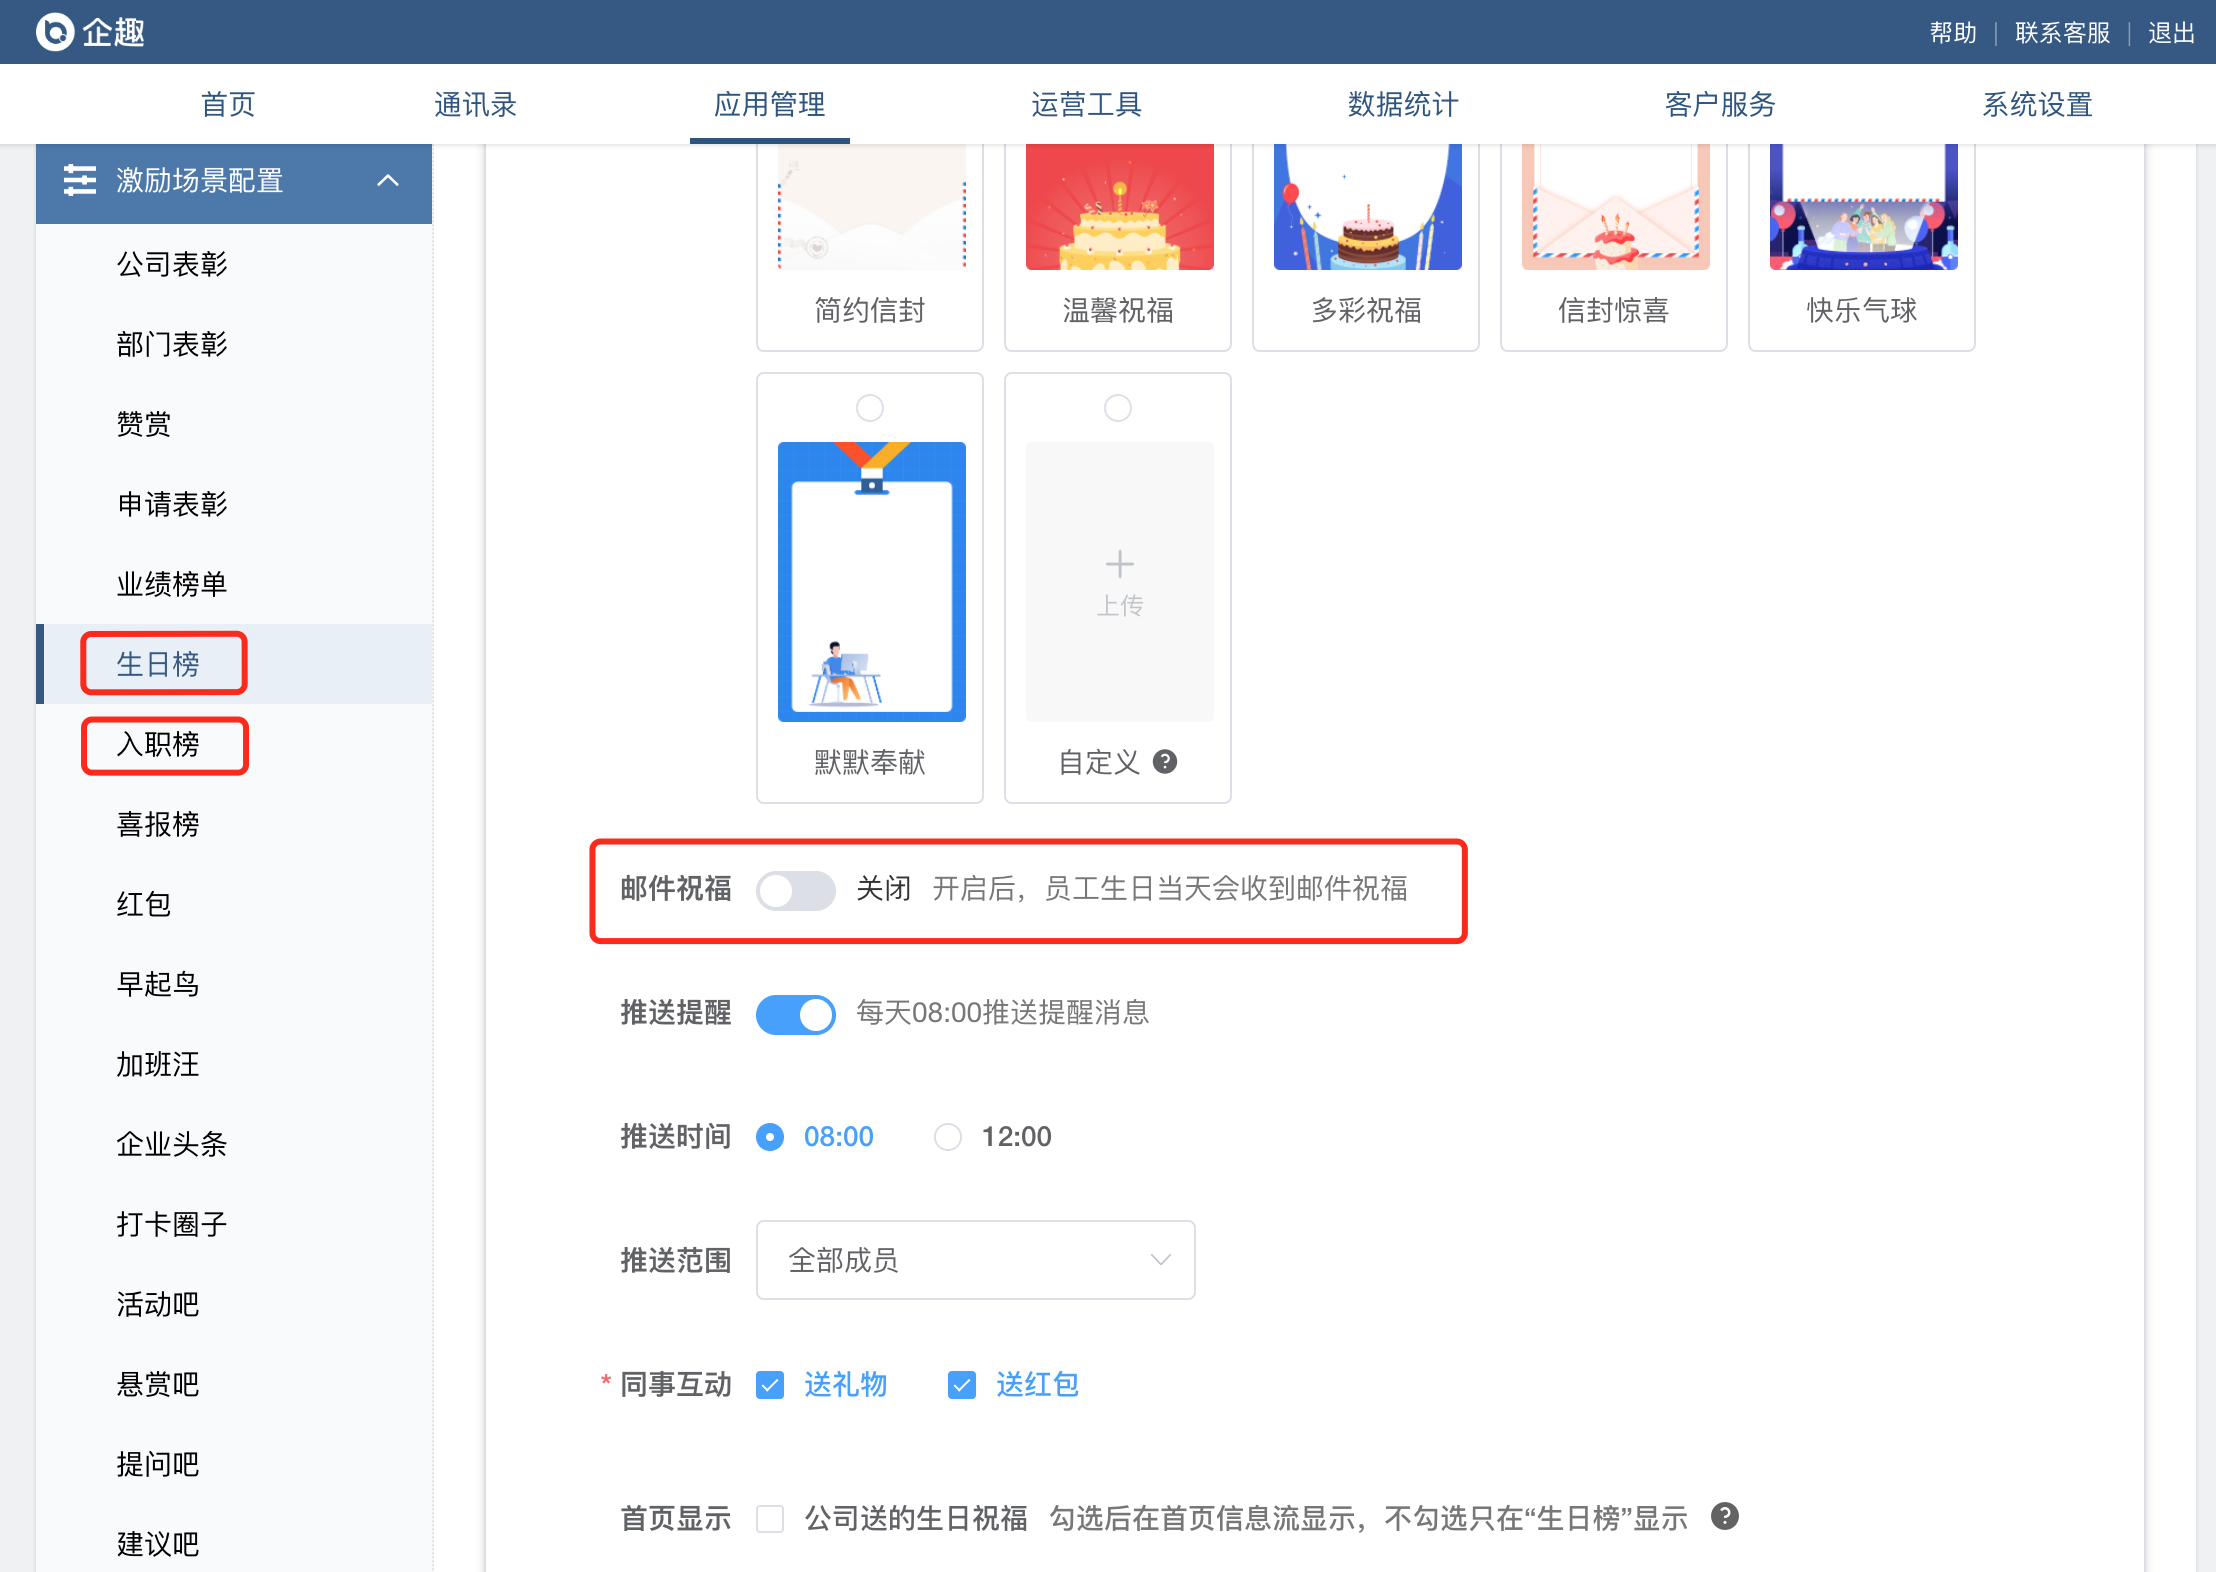The width and height of the screenshot is (2216, 1572).
Task: Uncheck the 送红包 checkbox
Action: 962,1385
